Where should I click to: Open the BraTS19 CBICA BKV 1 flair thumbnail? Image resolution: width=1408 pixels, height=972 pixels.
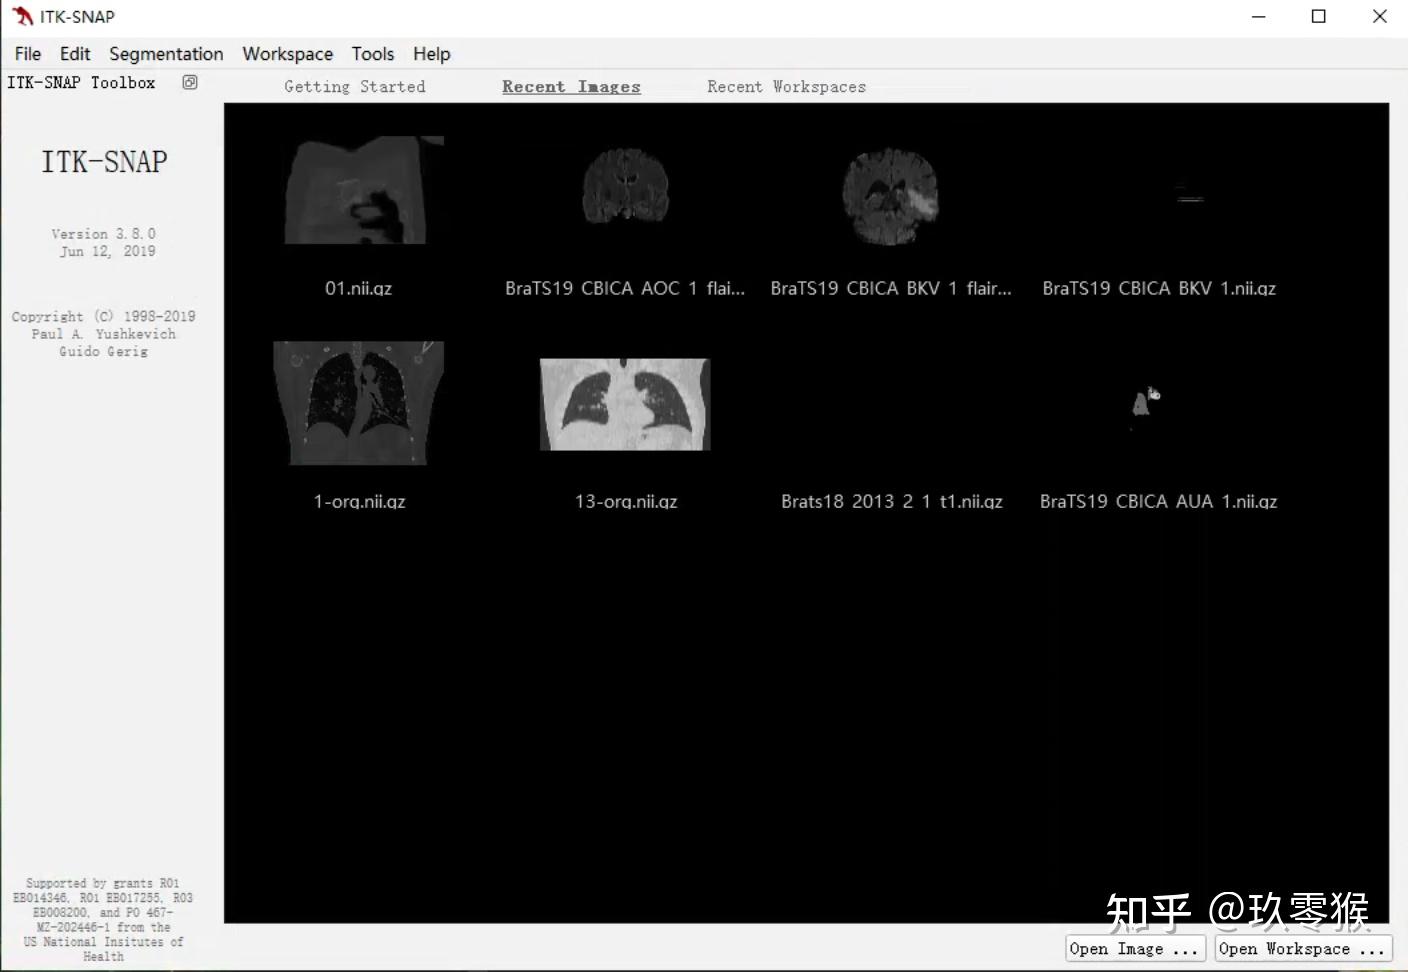click(x=891, y=197)
